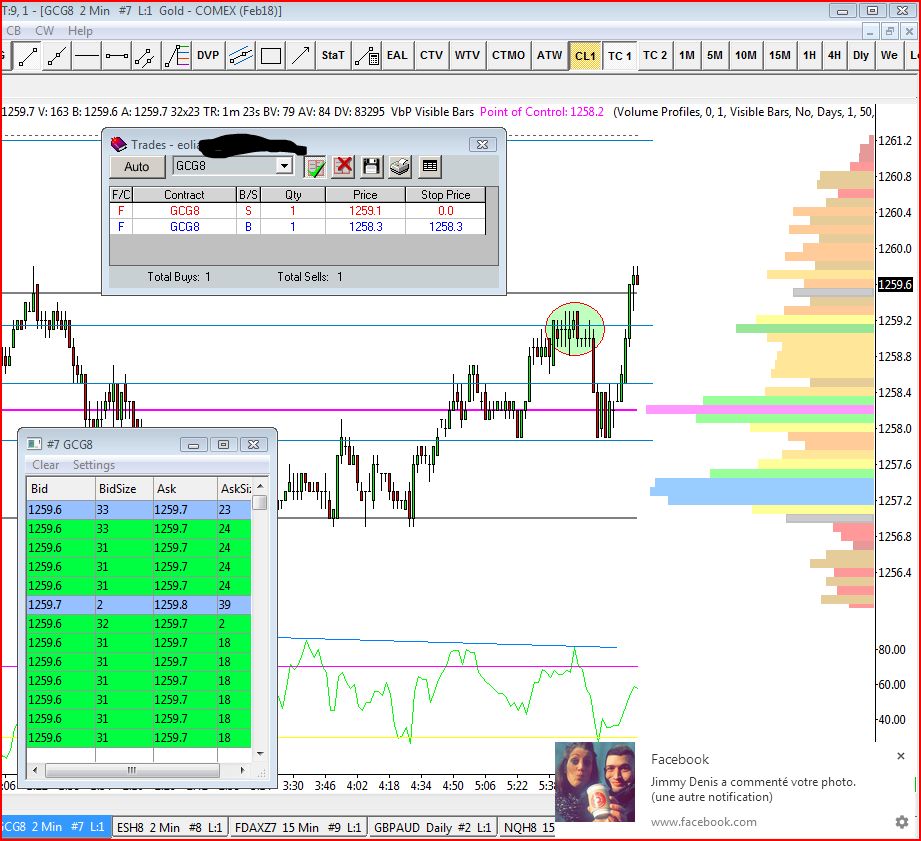Switch chart to 1M timeframe
This screenshot has width=921, height=841.
pyautogui.click(x=687, y=56)
